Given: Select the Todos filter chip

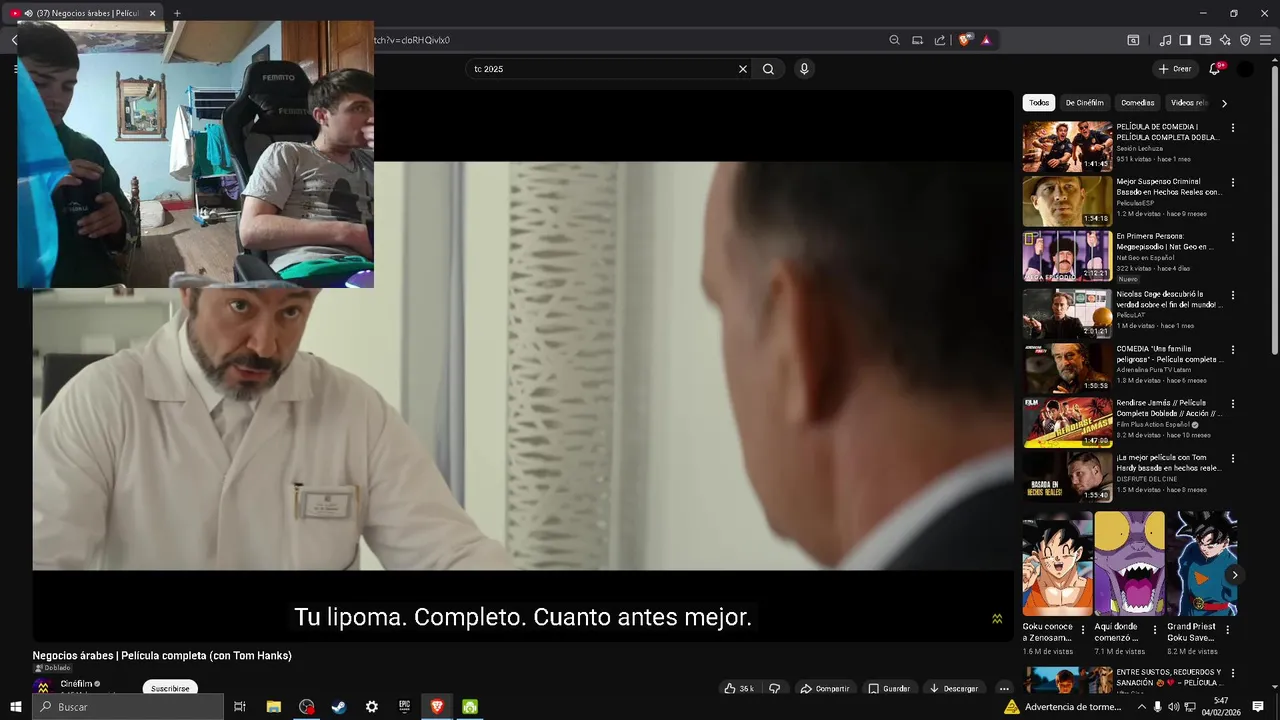Looking at the screenshot, I should (1039, 103).
